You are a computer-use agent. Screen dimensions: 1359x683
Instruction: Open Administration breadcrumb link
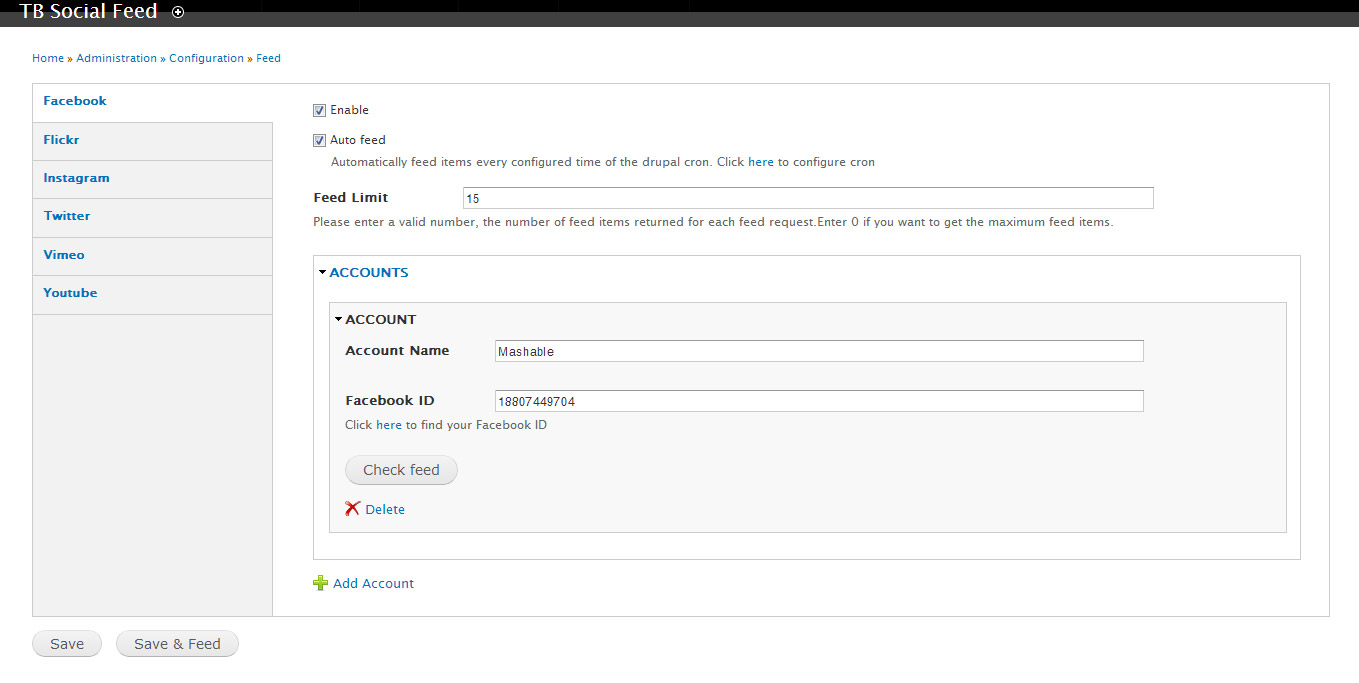(x=116, y=58)
